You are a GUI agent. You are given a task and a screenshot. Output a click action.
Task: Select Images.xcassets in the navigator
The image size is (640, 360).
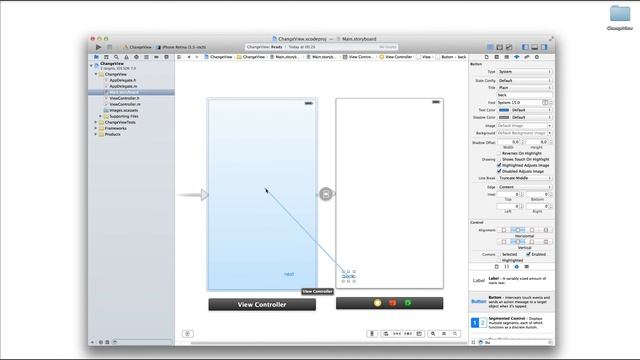pos(123,110)
